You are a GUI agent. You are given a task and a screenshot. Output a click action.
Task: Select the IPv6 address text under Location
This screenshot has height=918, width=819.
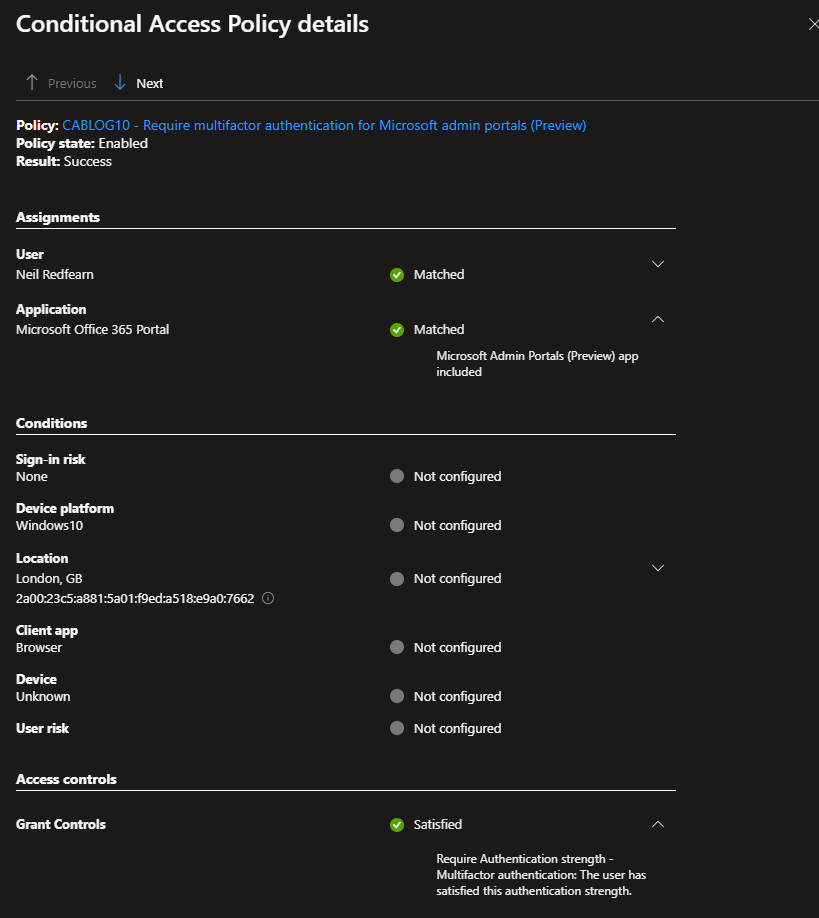[x=135, y=598]
